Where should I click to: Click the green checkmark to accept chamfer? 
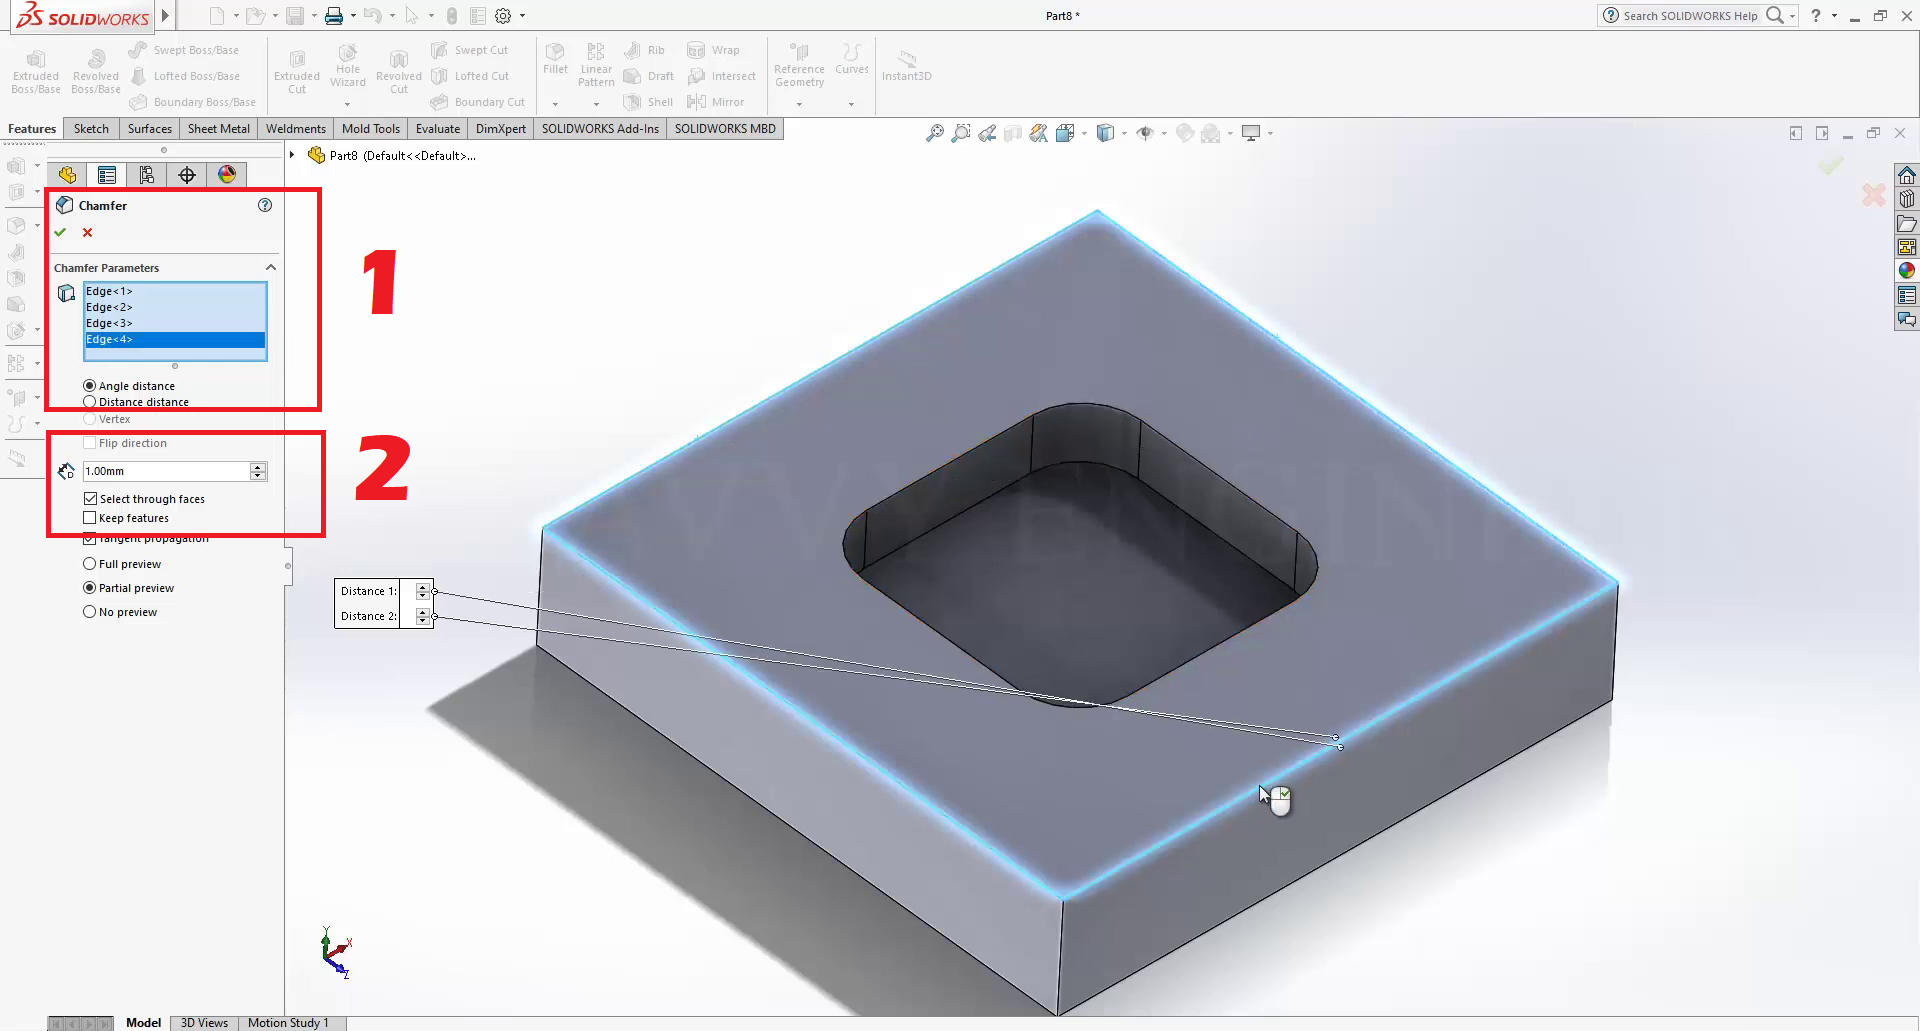point(60,232)
